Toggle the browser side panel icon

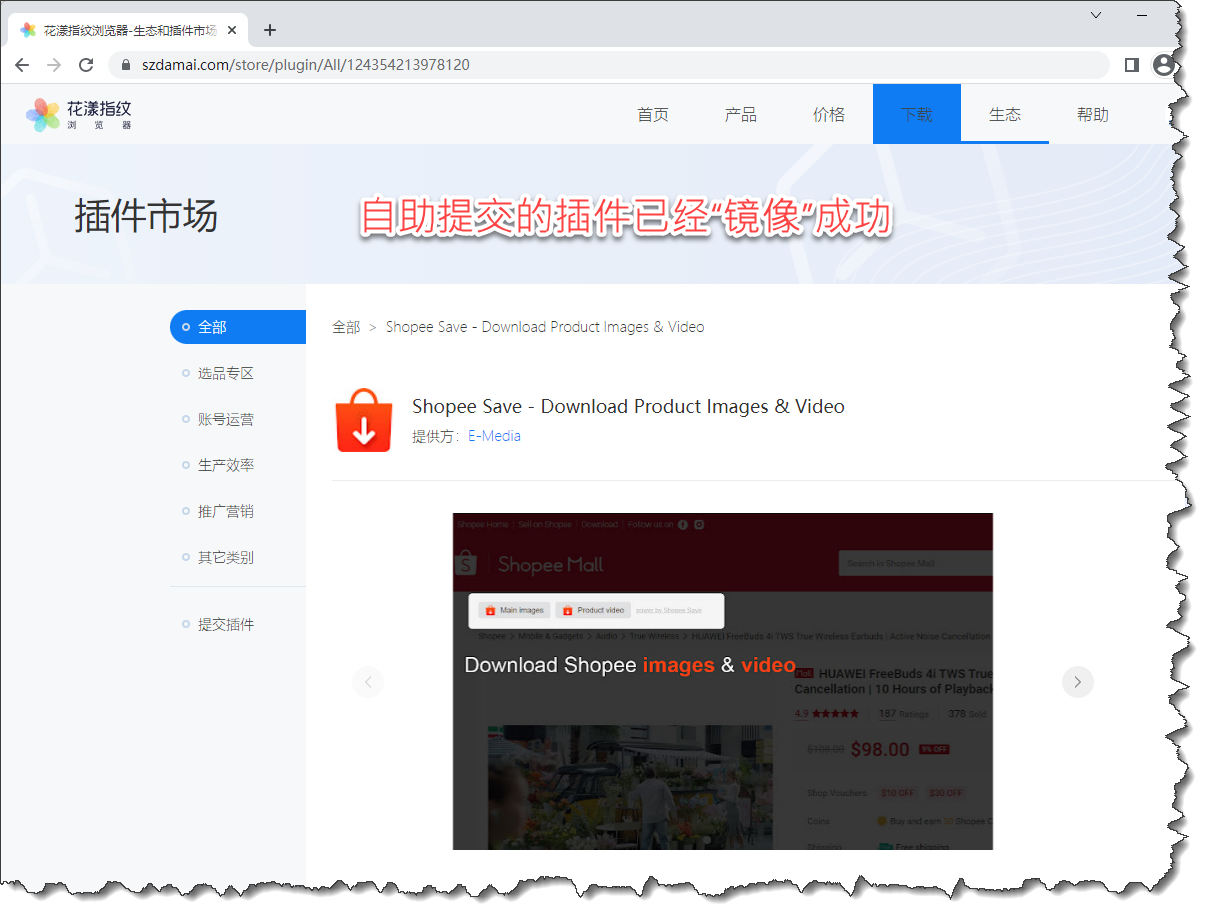click(x=1132, y=65)
